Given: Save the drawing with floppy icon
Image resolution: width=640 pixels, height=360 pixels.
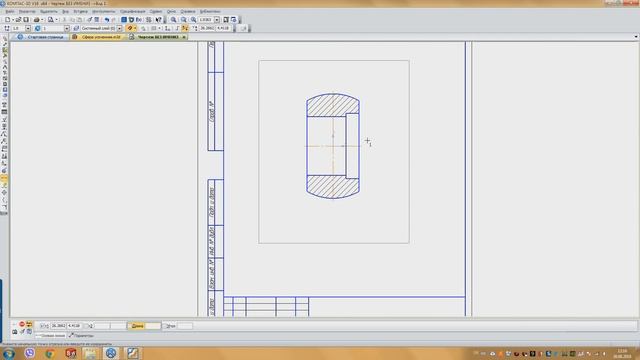Looking at the screenshot, I should [x=26, y=20].
